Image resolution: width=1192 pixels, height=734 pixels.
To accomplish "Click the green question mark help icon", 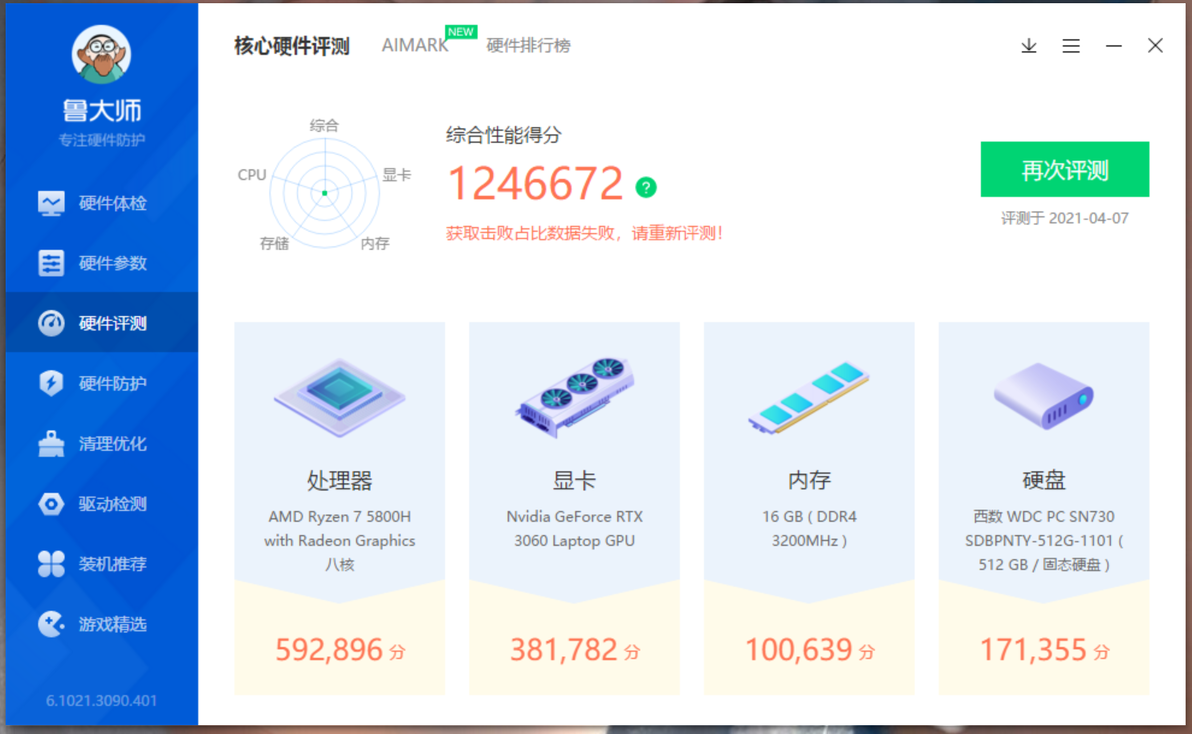I will pyautogui.click(x=646, y=187).
